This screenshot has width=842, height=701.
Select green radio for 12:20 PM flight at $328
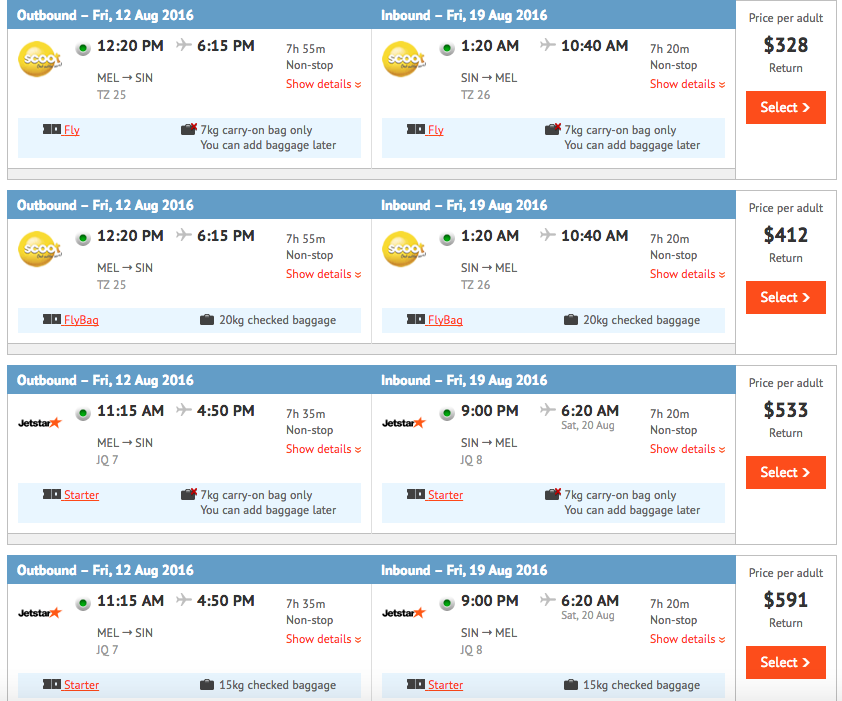pos(83,48)
